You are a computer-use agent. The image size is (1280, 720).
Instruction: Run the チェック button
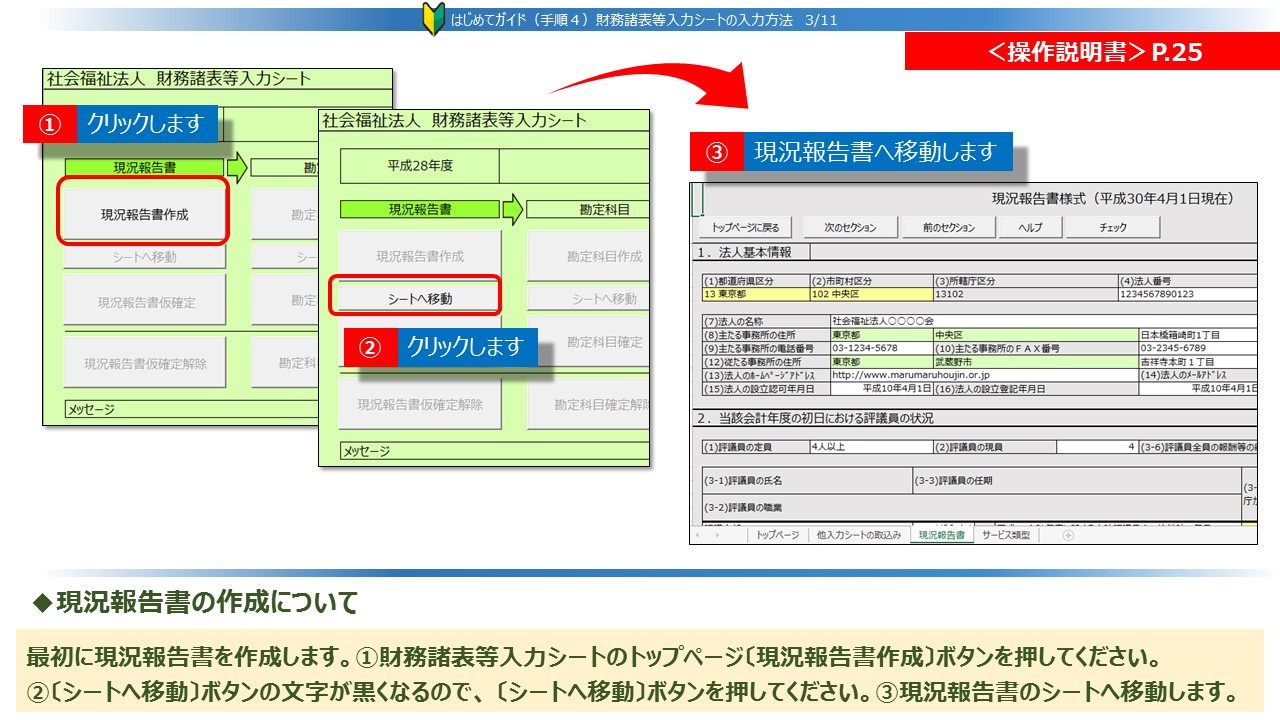pyautogui.click(x=1113, y=228)
